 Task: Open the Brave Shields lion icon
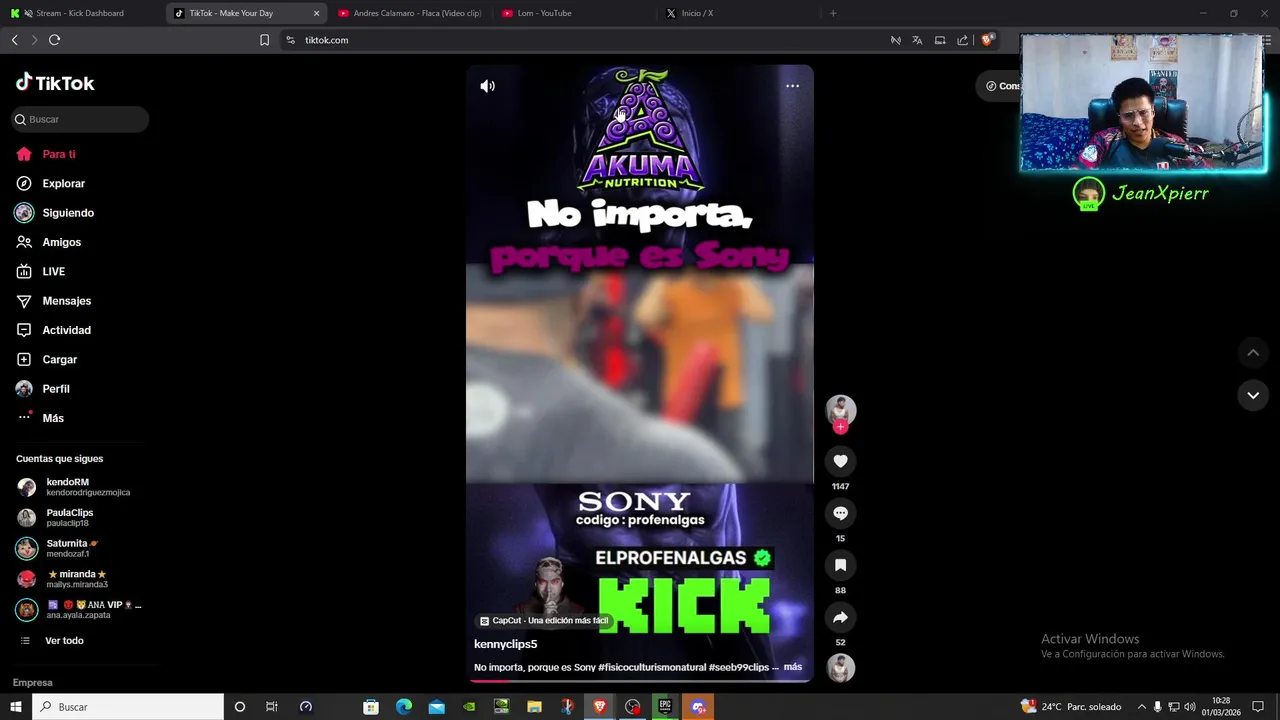987,40
